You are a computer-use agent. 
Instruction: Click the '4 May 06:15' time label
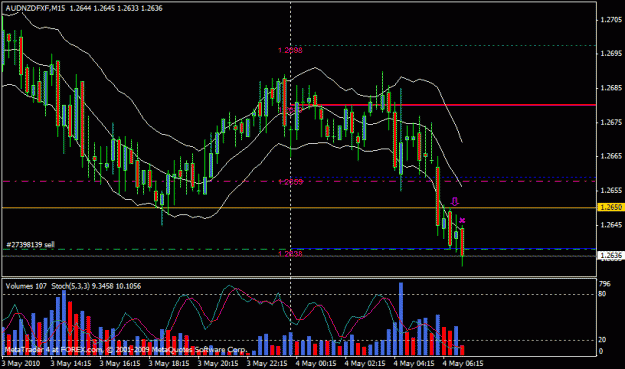point(463,363)
